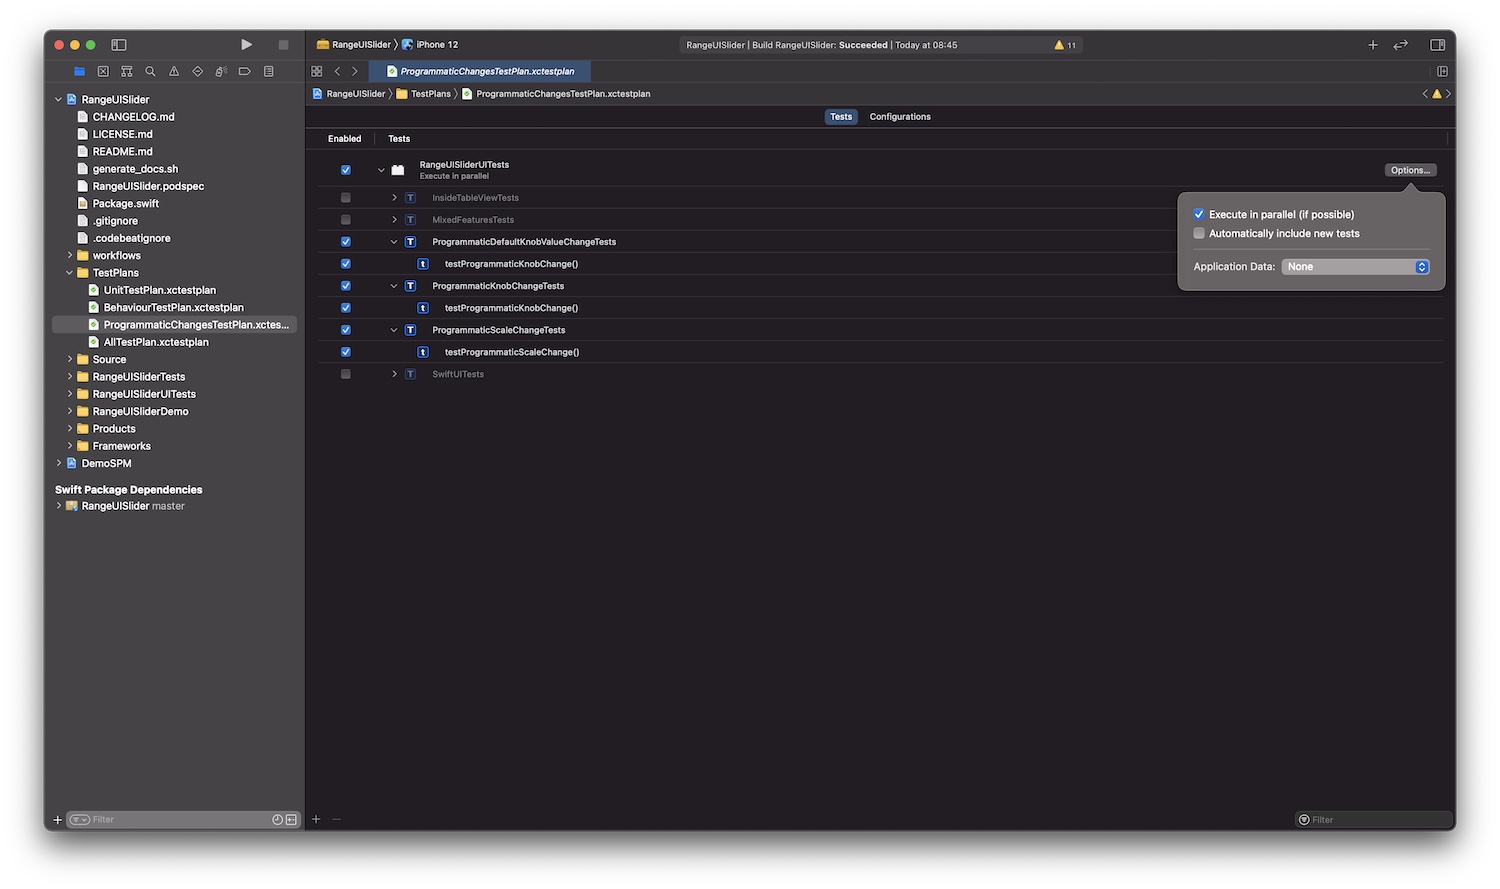Click the 11 warnings indicator
Image resolution: width=1500 pixels, height=889 pixels.
click(1065, 45)
